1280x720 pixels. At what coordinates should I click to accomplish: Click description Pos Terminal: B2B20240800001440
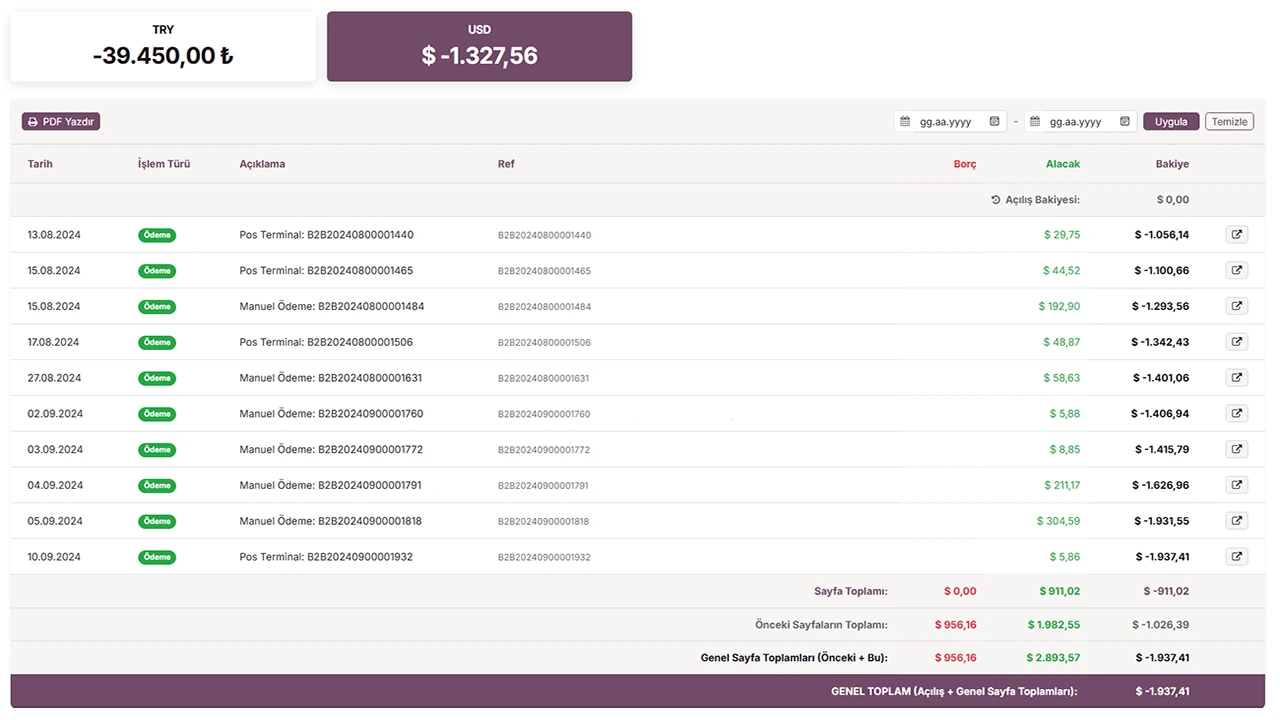coord(326,235)
